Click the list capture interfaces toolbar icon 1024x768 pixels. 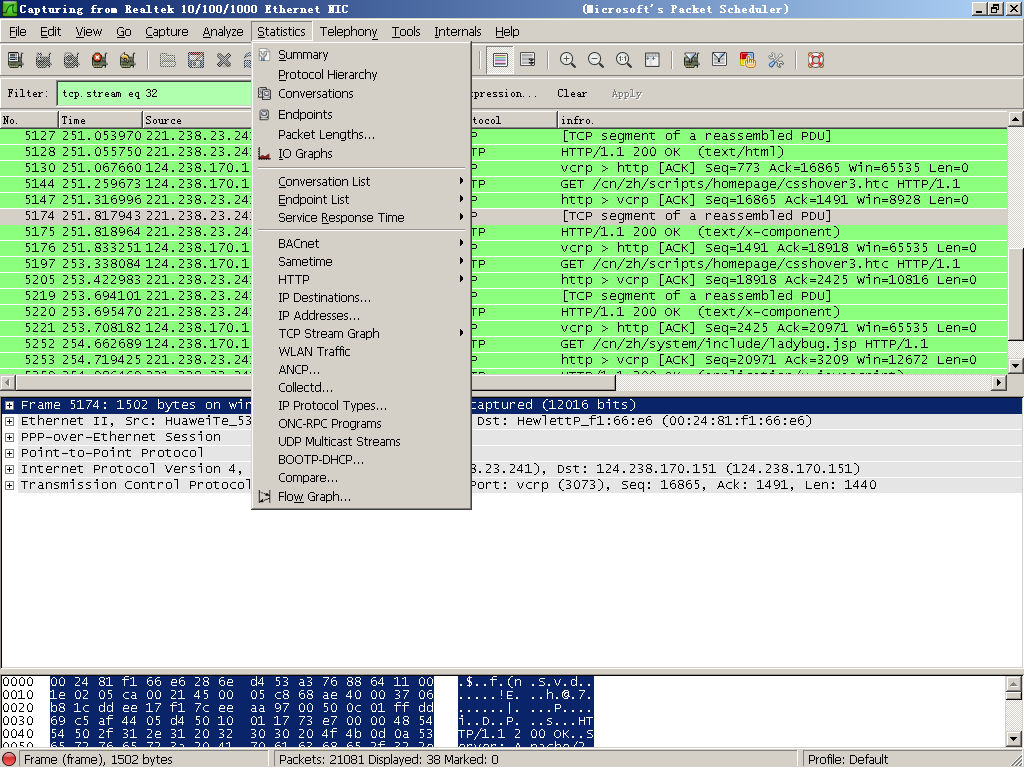coord(15,60)
